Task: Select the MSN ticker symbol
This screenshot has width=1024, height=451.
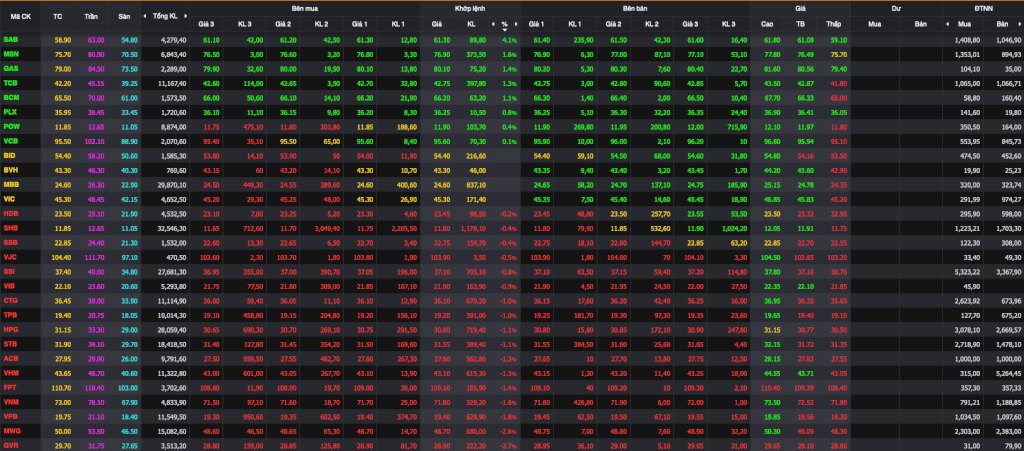Action: tap(10, 54)
